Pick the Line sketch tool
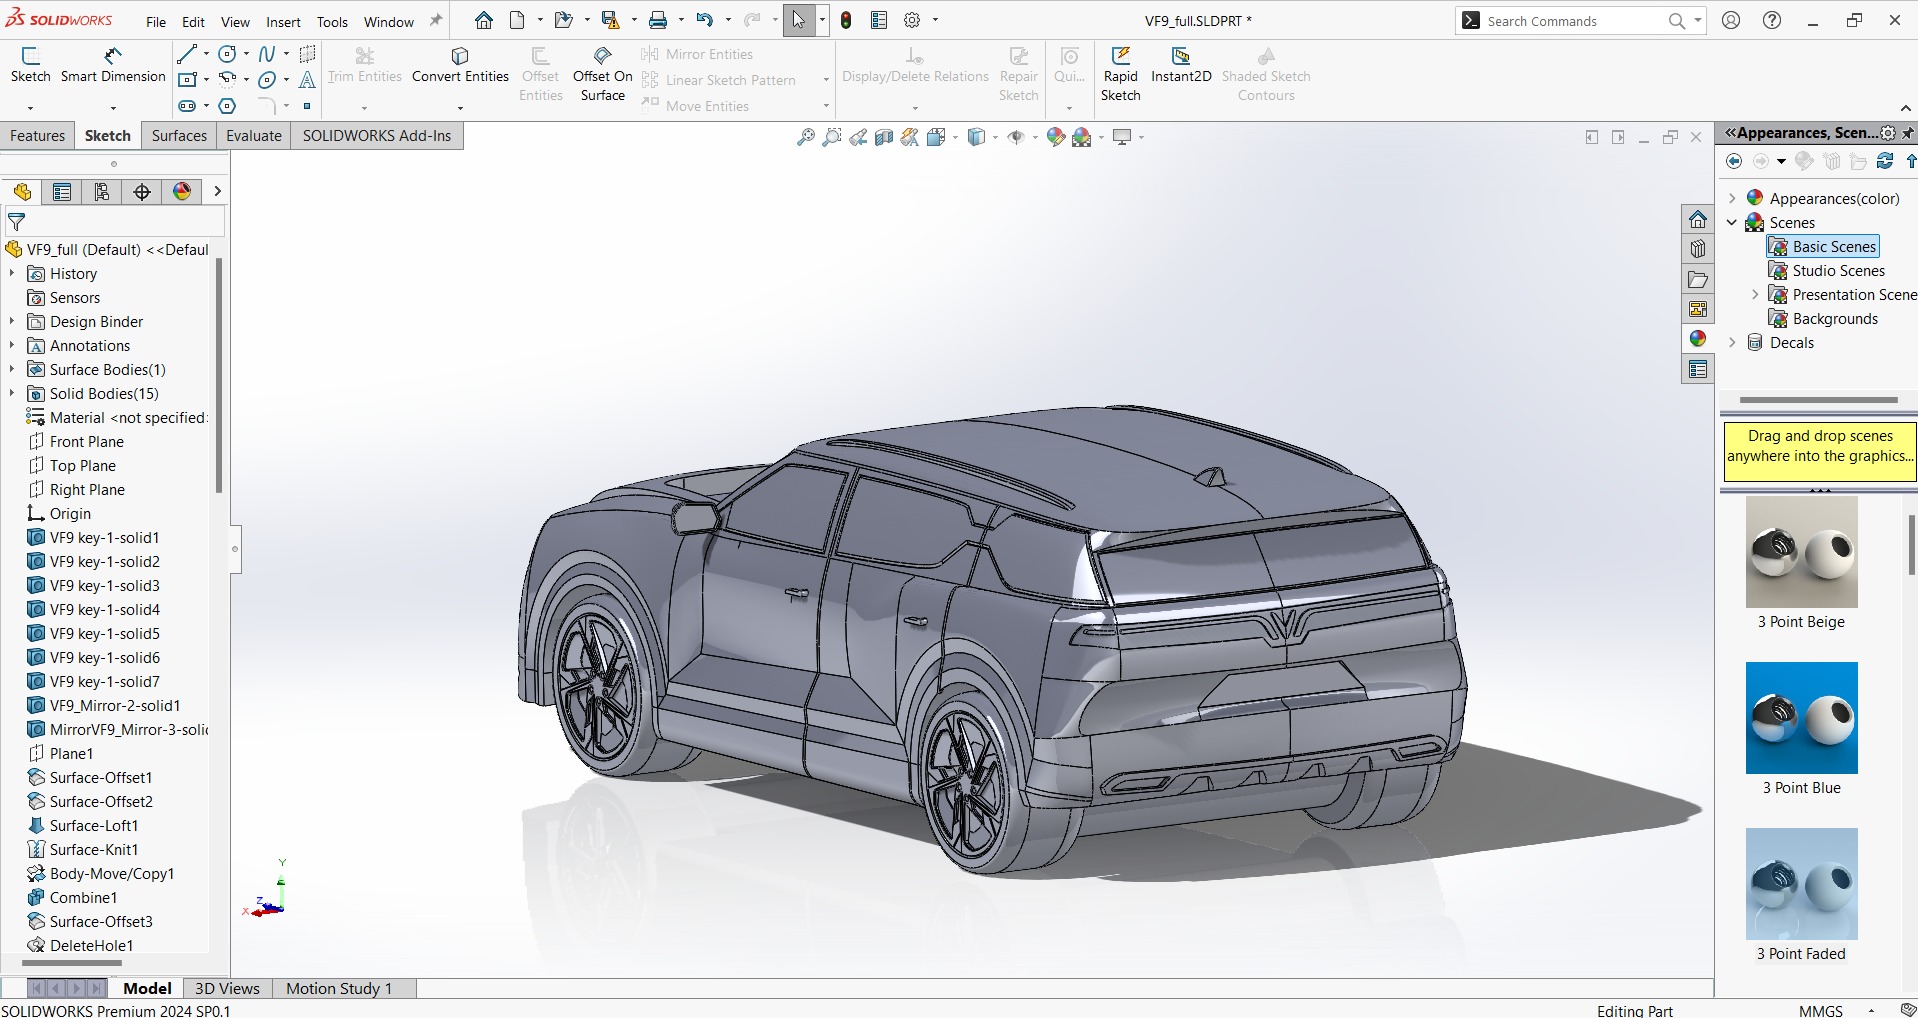The height and width of the screenshot is (1018, 1918). pos(187,54)
